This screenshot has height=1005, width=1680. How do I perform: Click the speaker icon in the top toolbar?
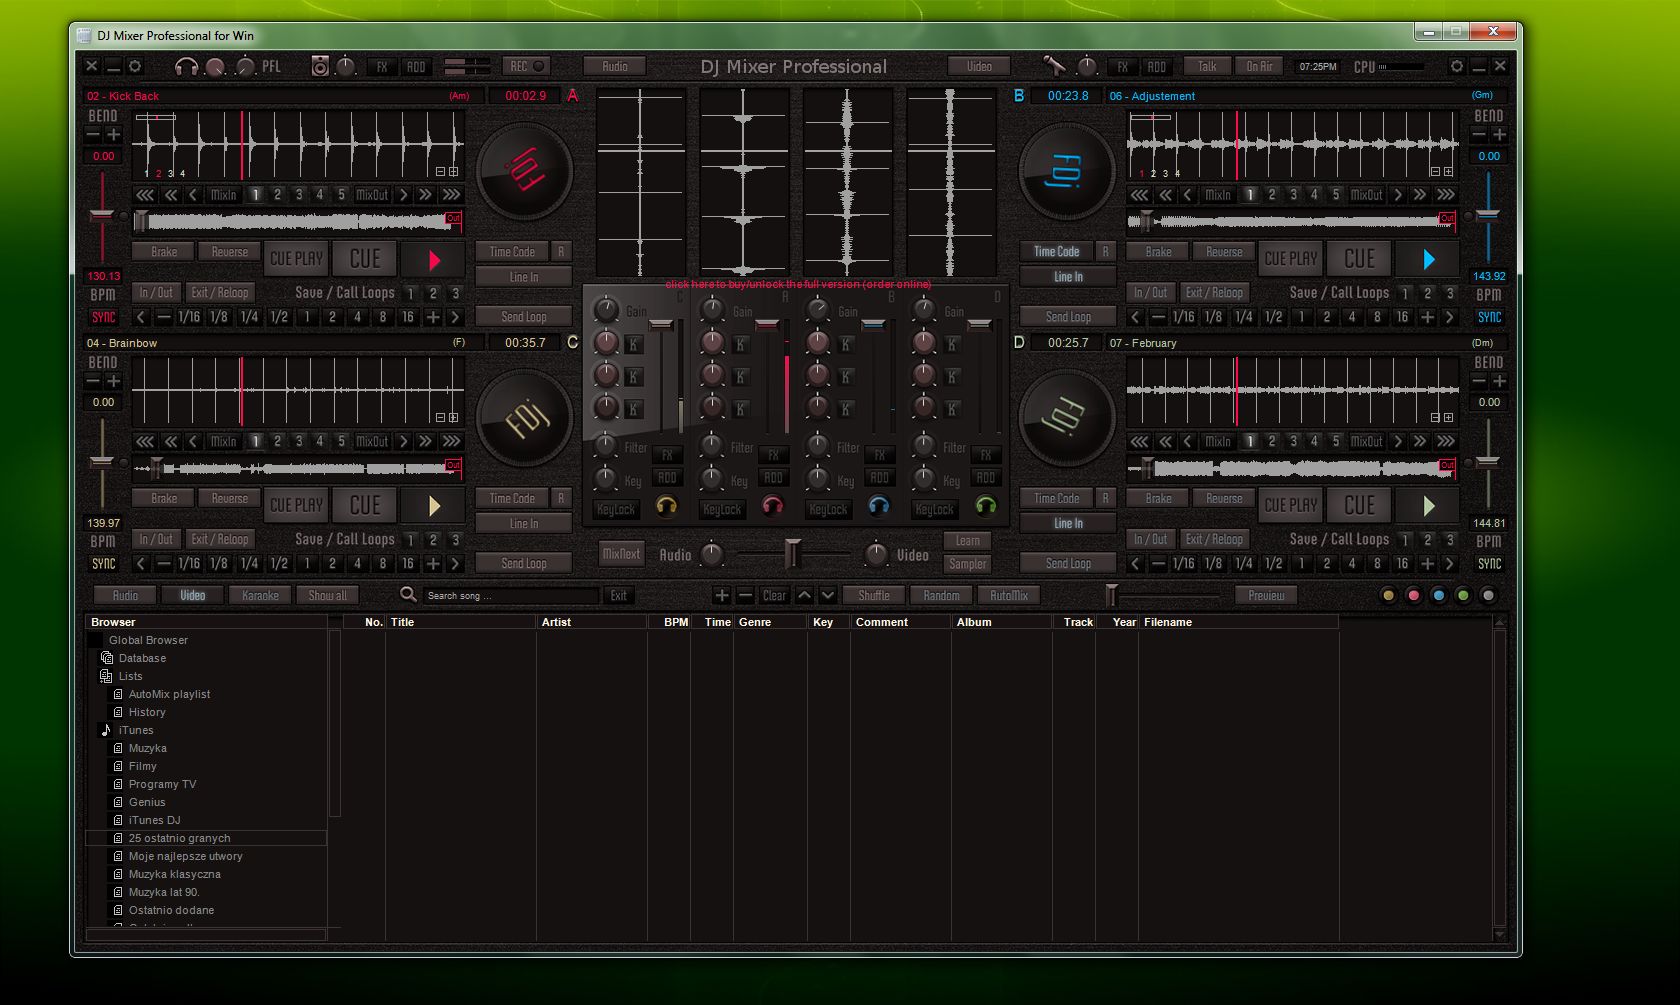320,67
